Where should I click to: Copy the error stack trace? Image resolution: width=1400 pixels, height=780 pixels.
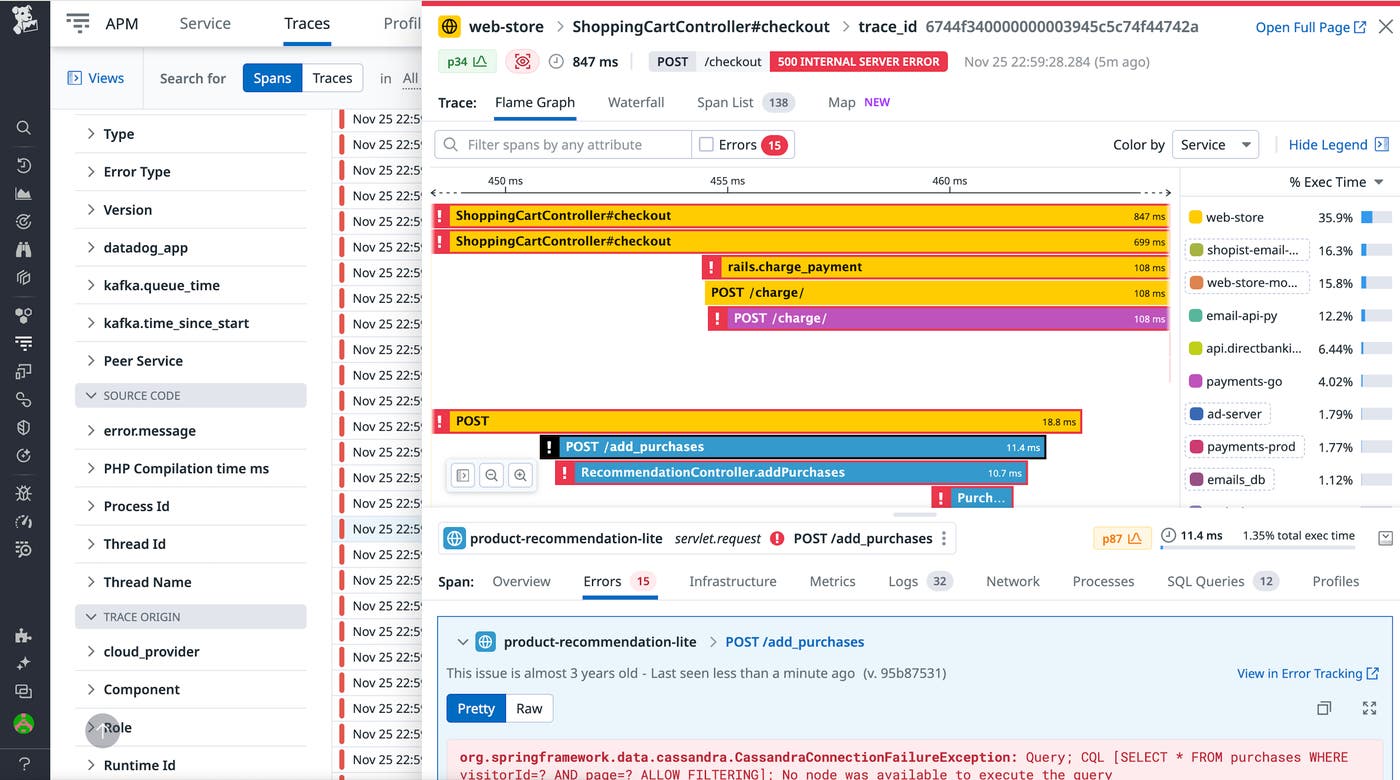[x=1324, y=708]
